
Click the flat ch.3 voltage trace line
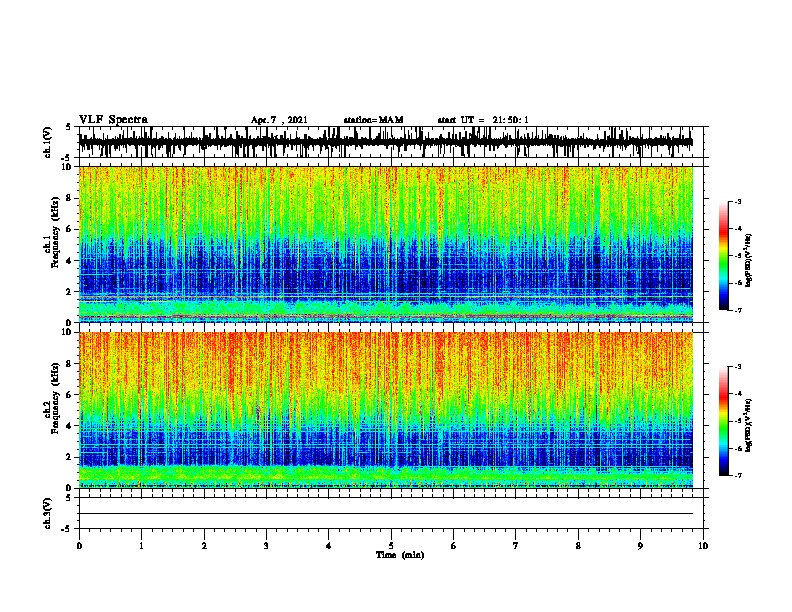386,514
